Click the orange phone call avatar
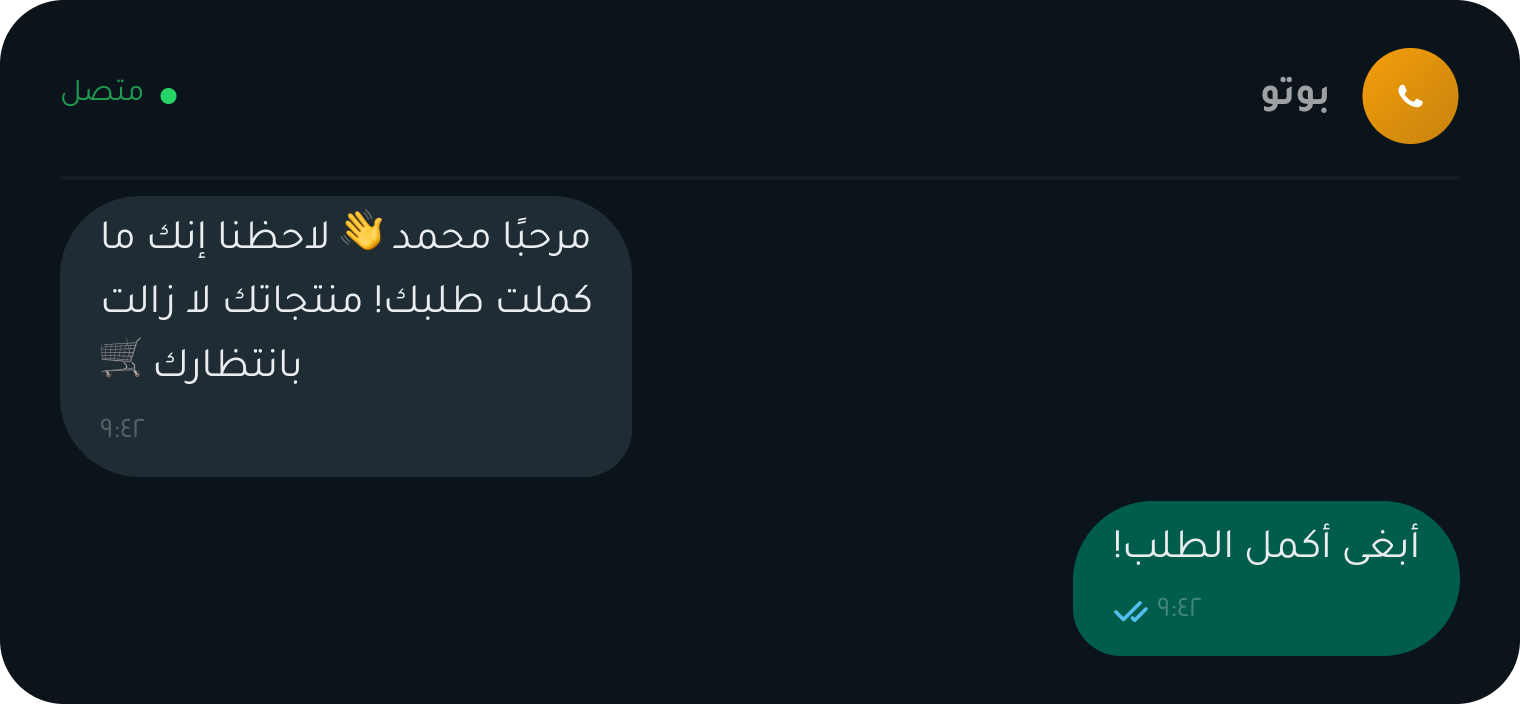The image size is (1520, 704). [x=1410, y=96]
